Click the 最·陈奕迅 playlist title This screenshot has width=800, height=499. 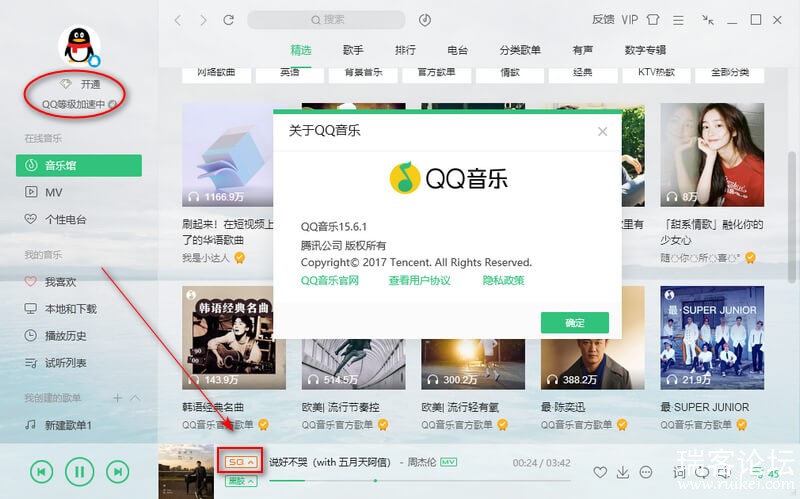click(563, 407)
